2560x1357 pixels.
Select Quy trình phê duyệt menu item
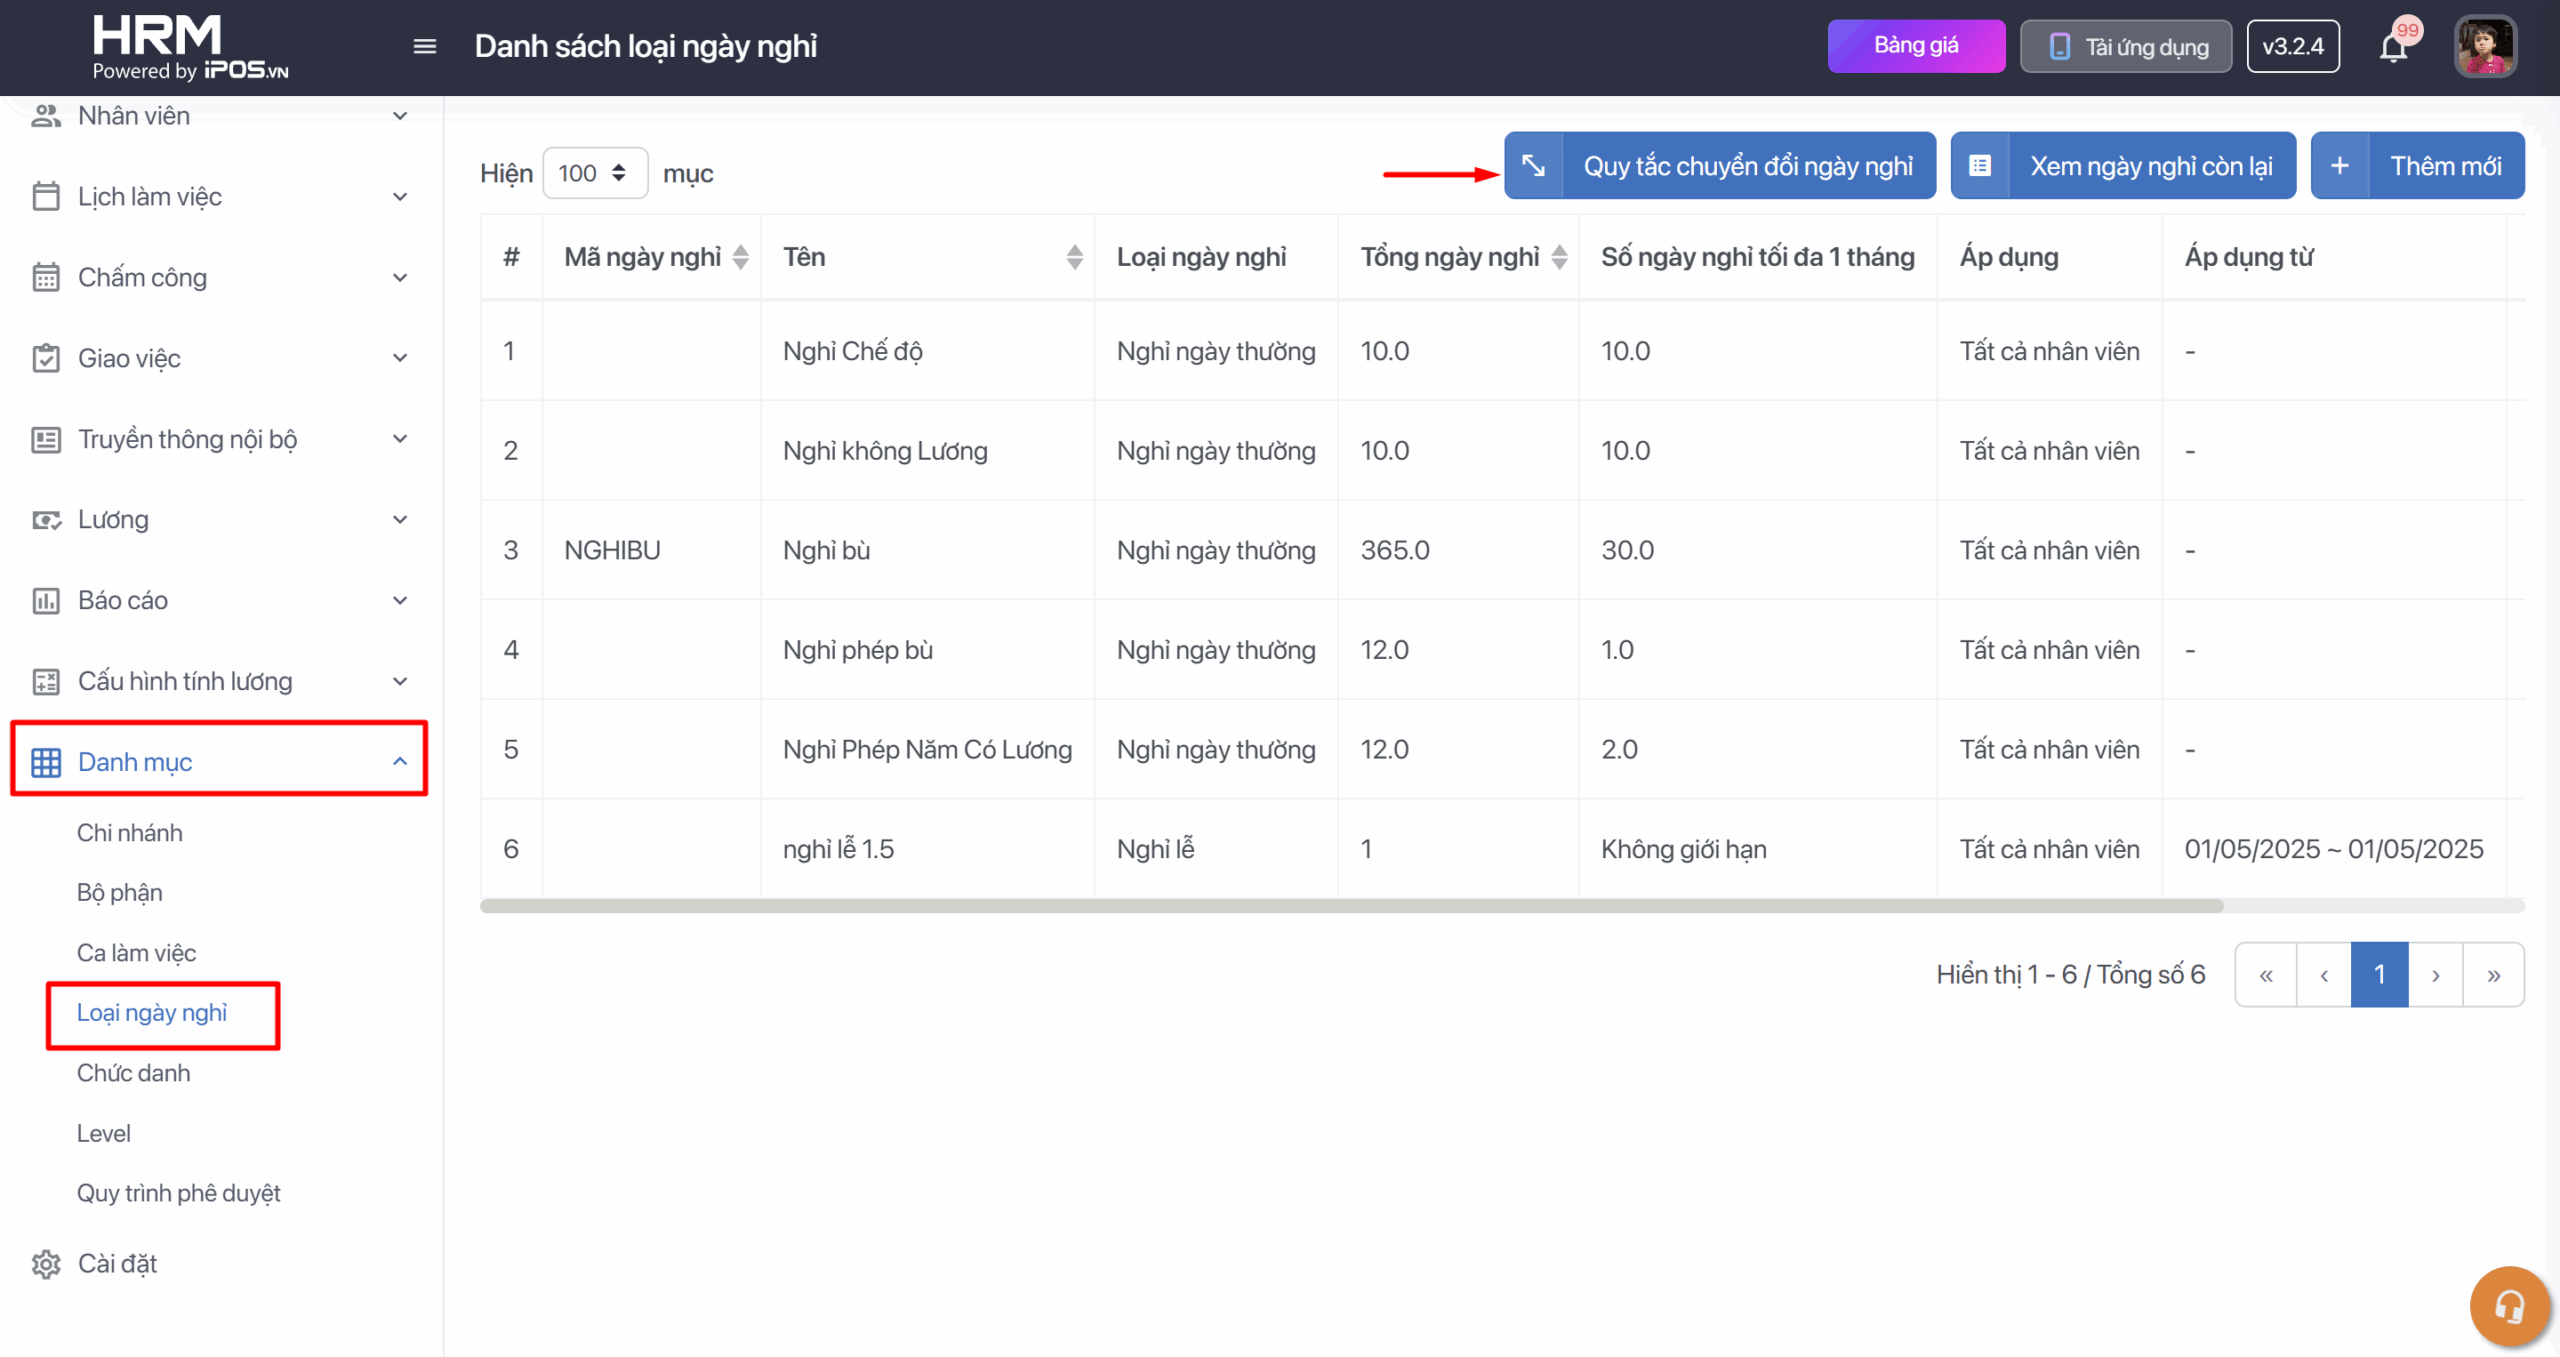(x=179, y=1193)
